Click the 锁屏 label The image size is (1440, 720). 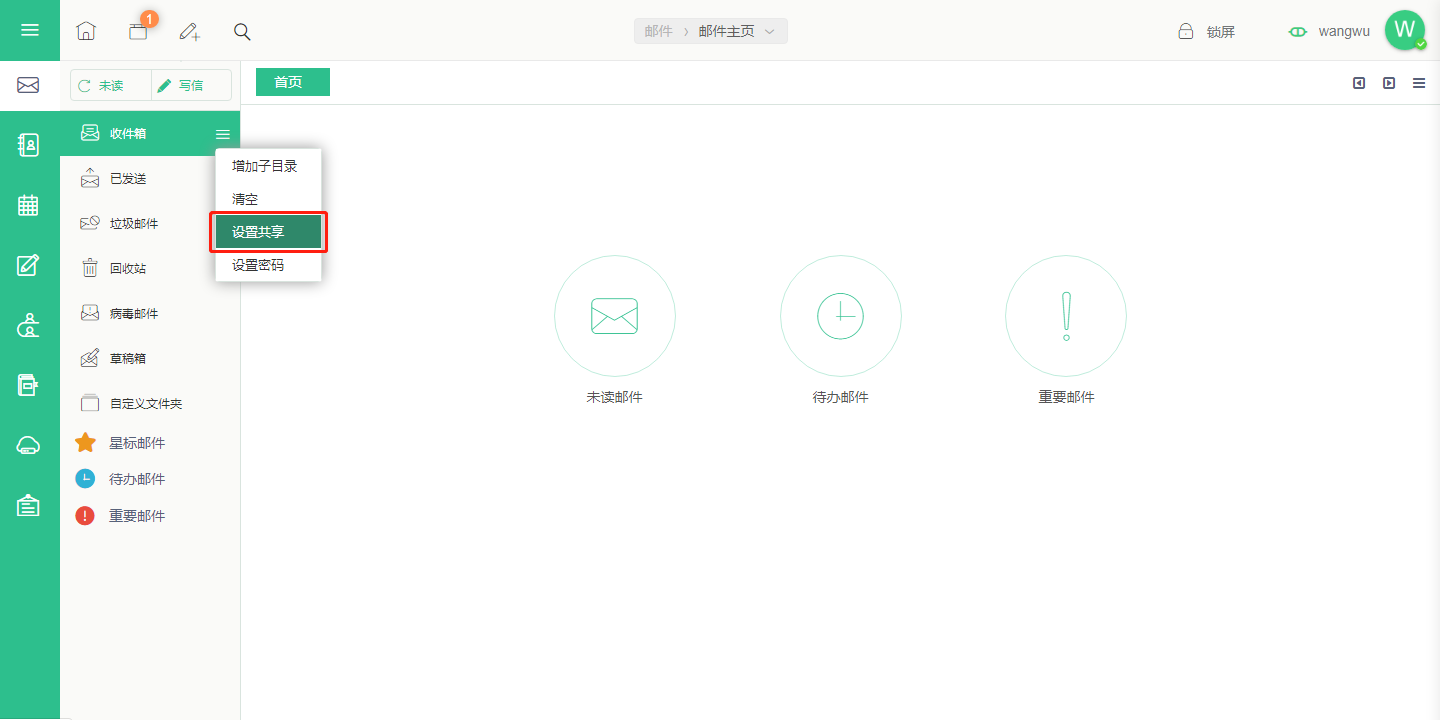[1221, 32]
